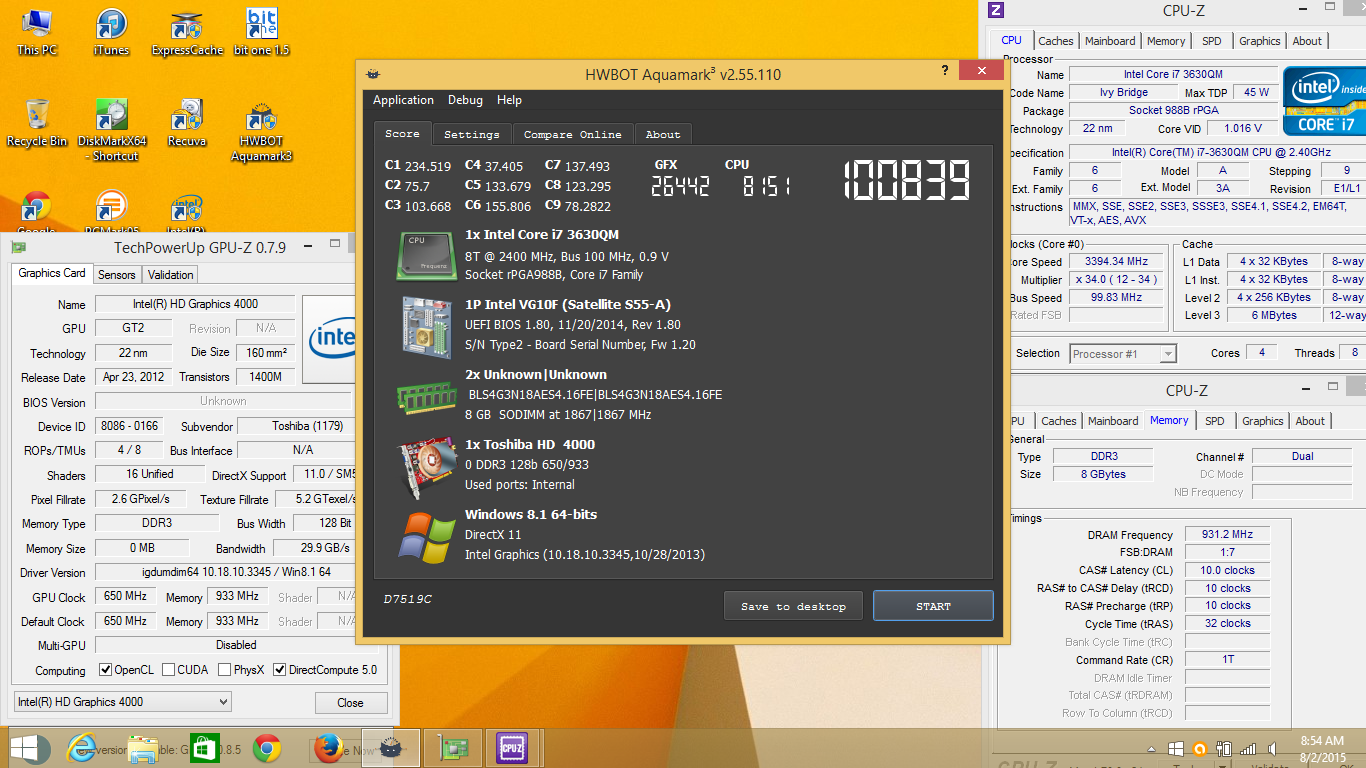Toggle the CUDA checkbox

pos(169,670)
